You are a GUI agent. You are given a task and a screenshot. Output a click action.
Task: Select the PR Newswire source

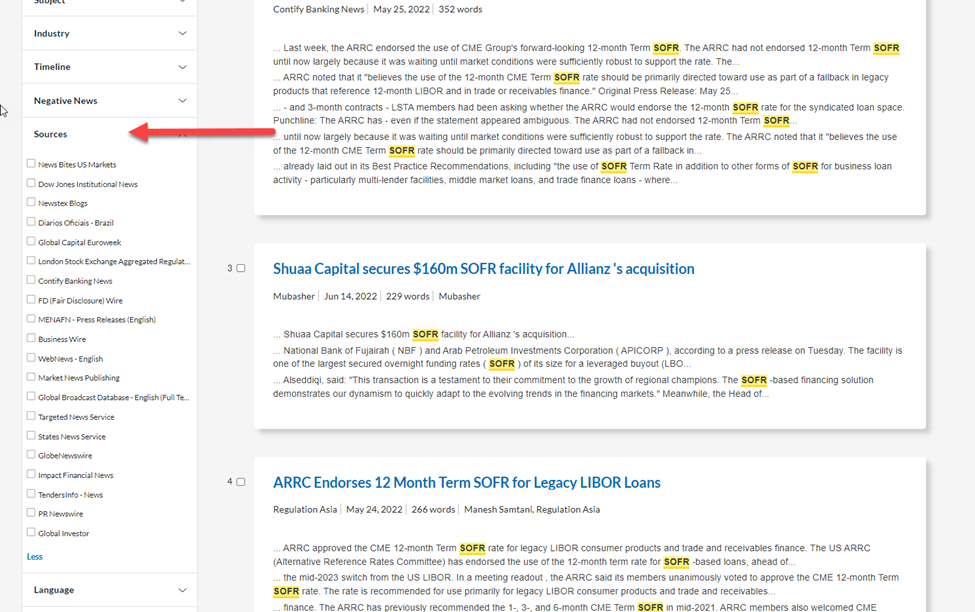31,512
